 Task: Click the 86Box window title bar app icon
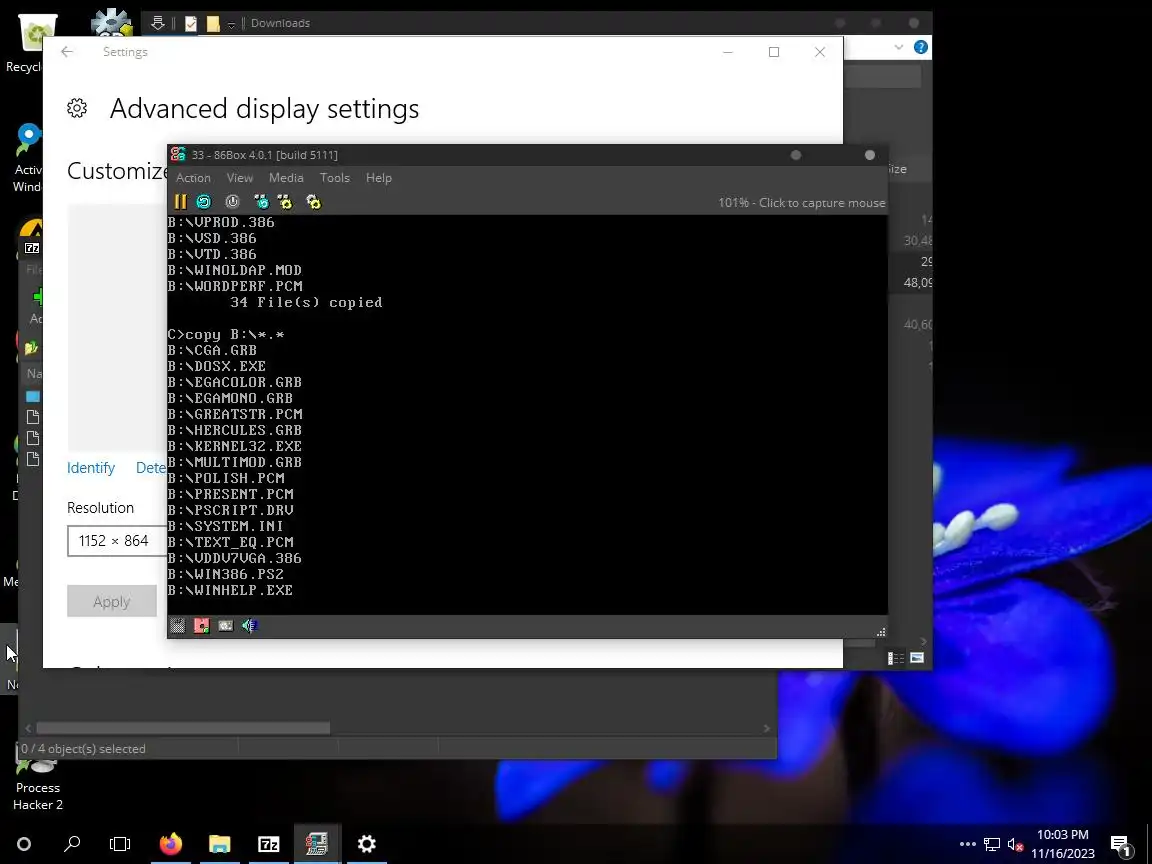coord(178,154)
